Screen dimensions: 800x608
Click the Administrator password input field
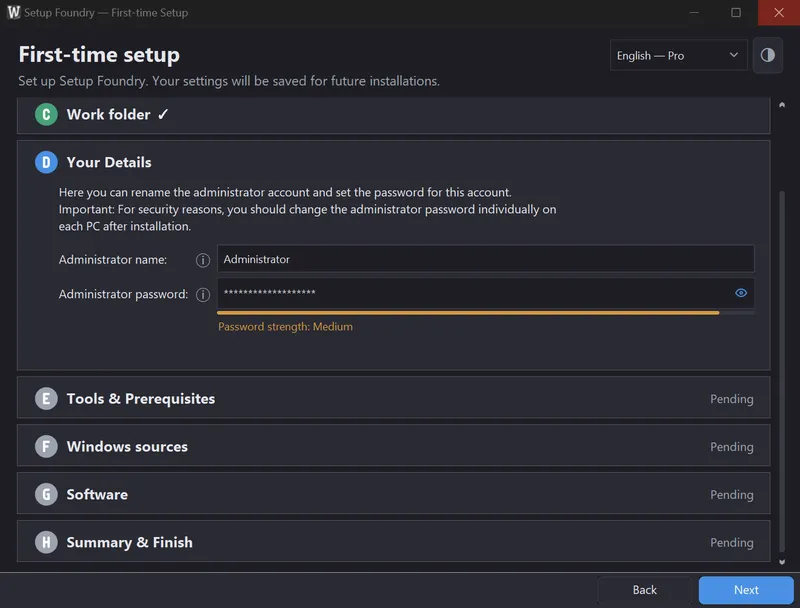tap(485, 293)
